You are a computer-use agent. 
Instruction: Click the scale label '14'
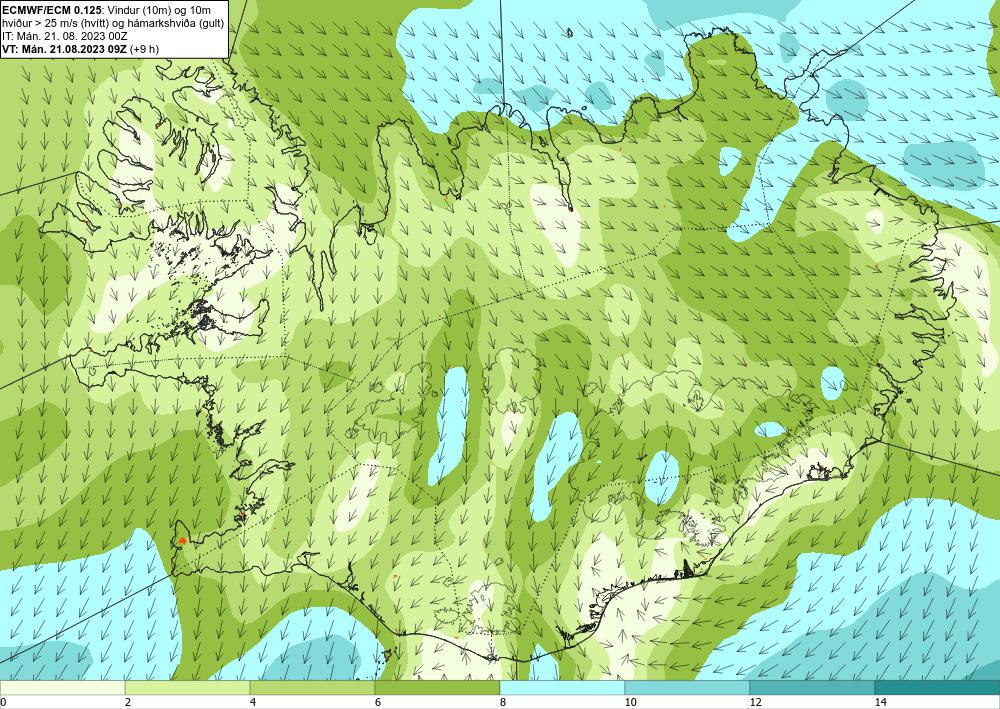click(x=881, y=702)
